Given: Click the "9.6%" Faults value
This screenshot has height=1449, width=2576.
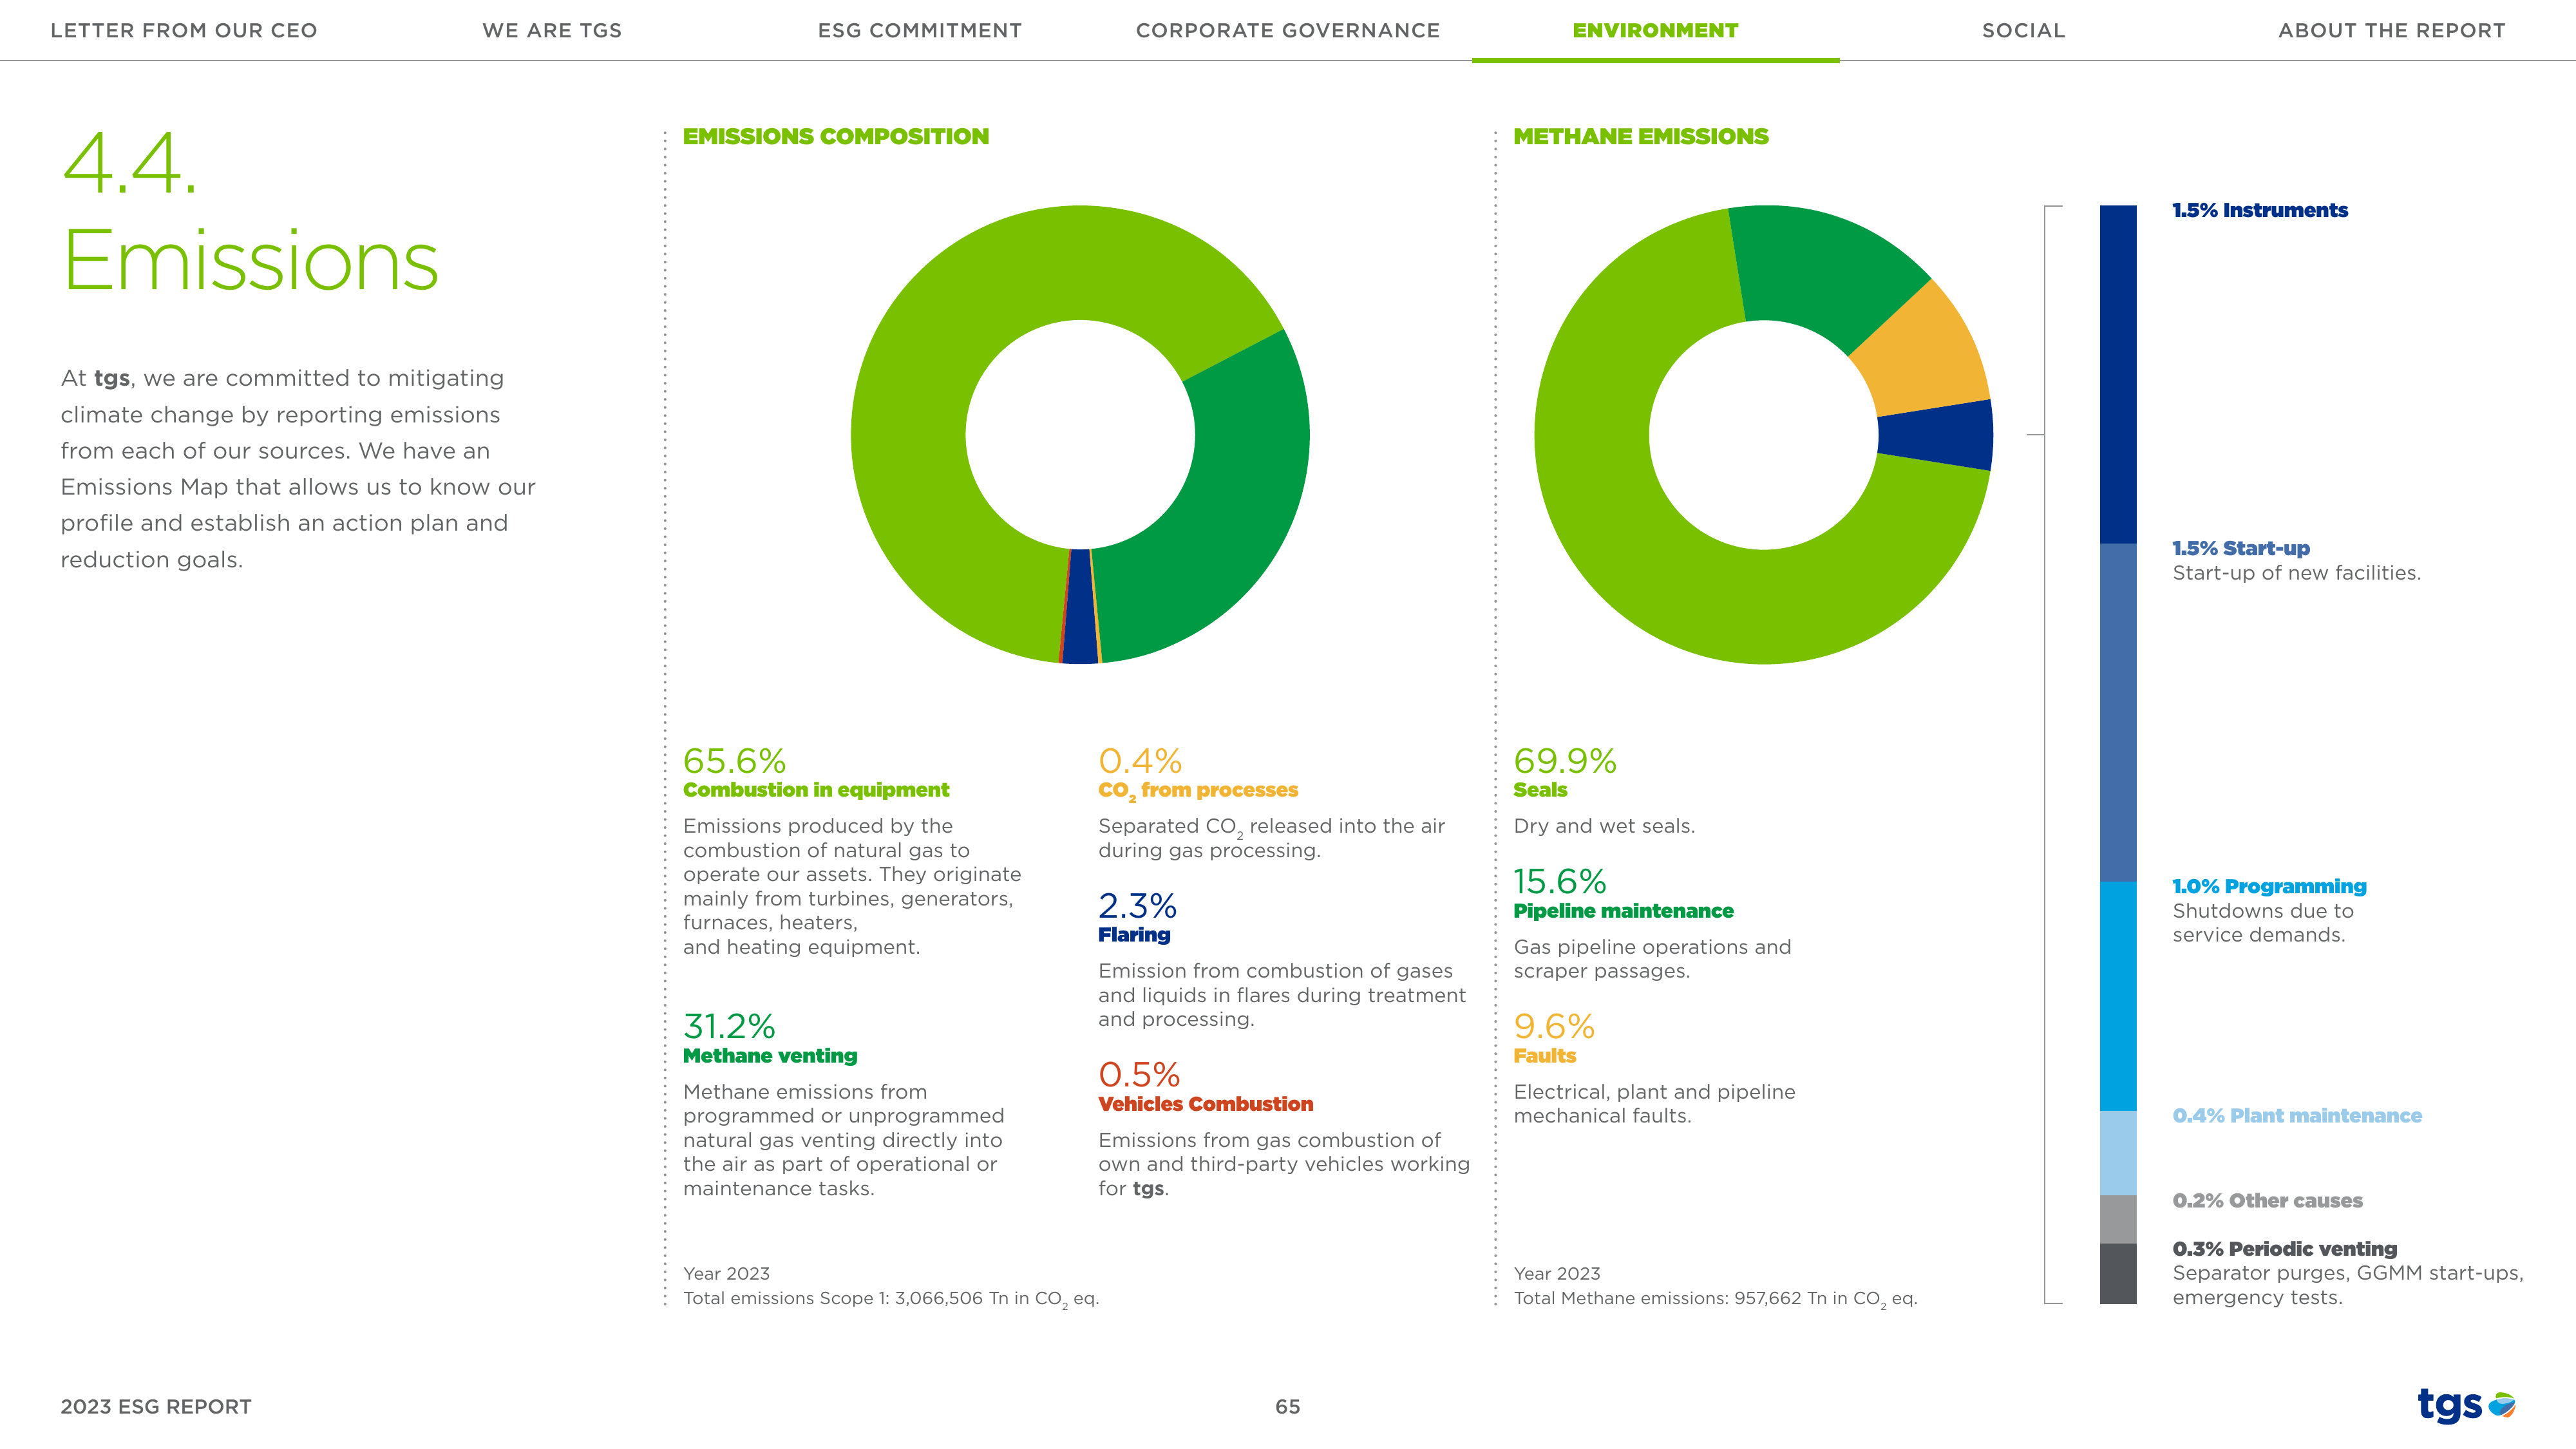Looking at the screenshot, I should coord(1554,1026).
